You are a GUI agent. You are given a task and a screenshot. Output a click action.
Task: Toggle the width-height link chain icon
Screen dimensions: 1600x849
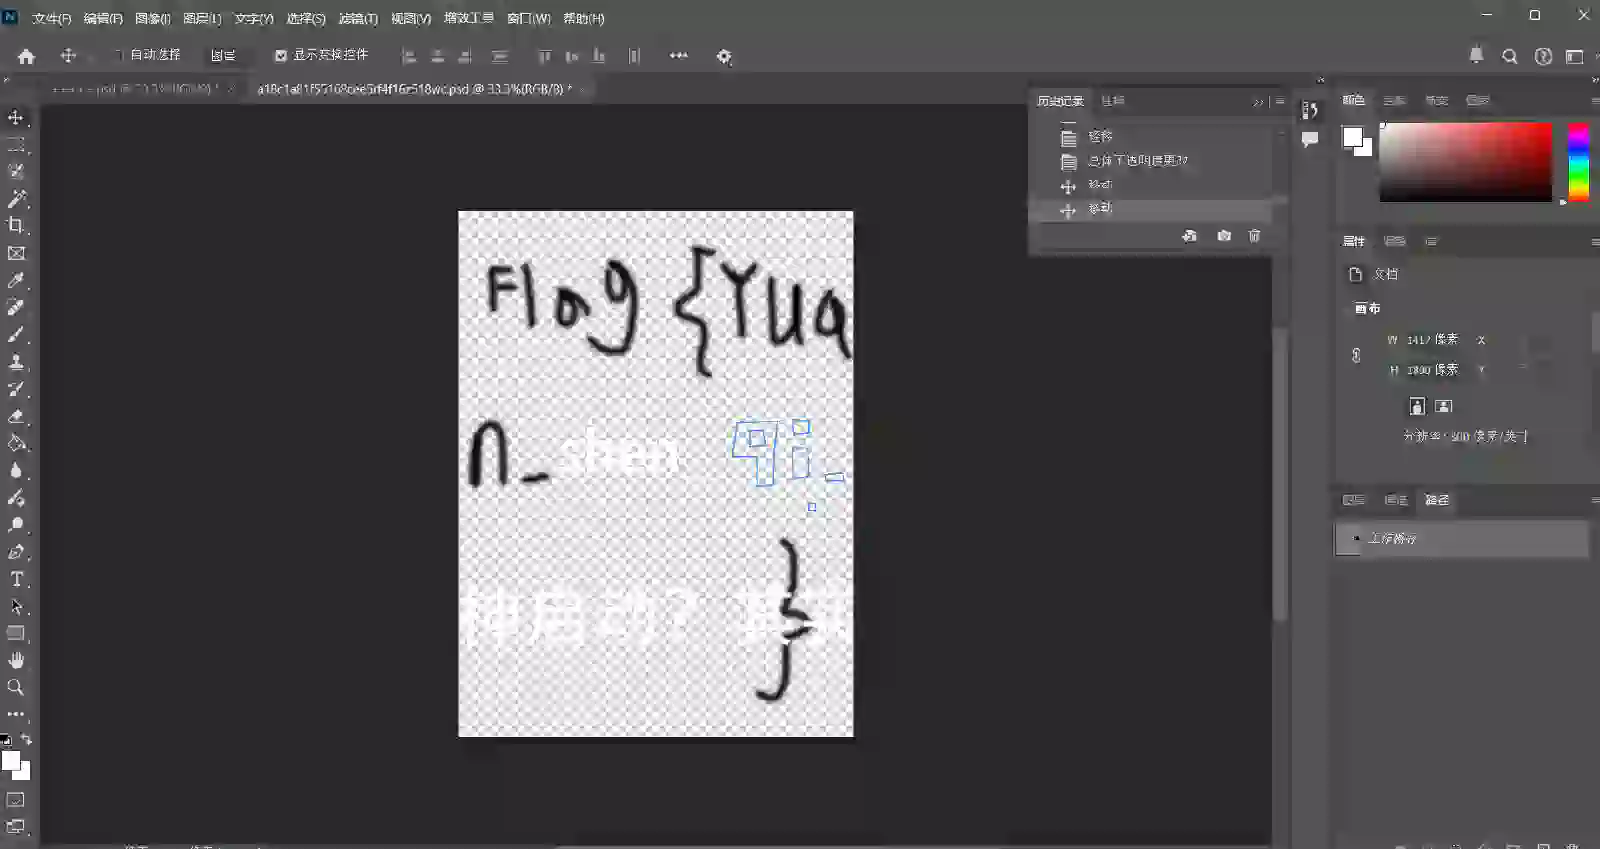(1356, 355)
